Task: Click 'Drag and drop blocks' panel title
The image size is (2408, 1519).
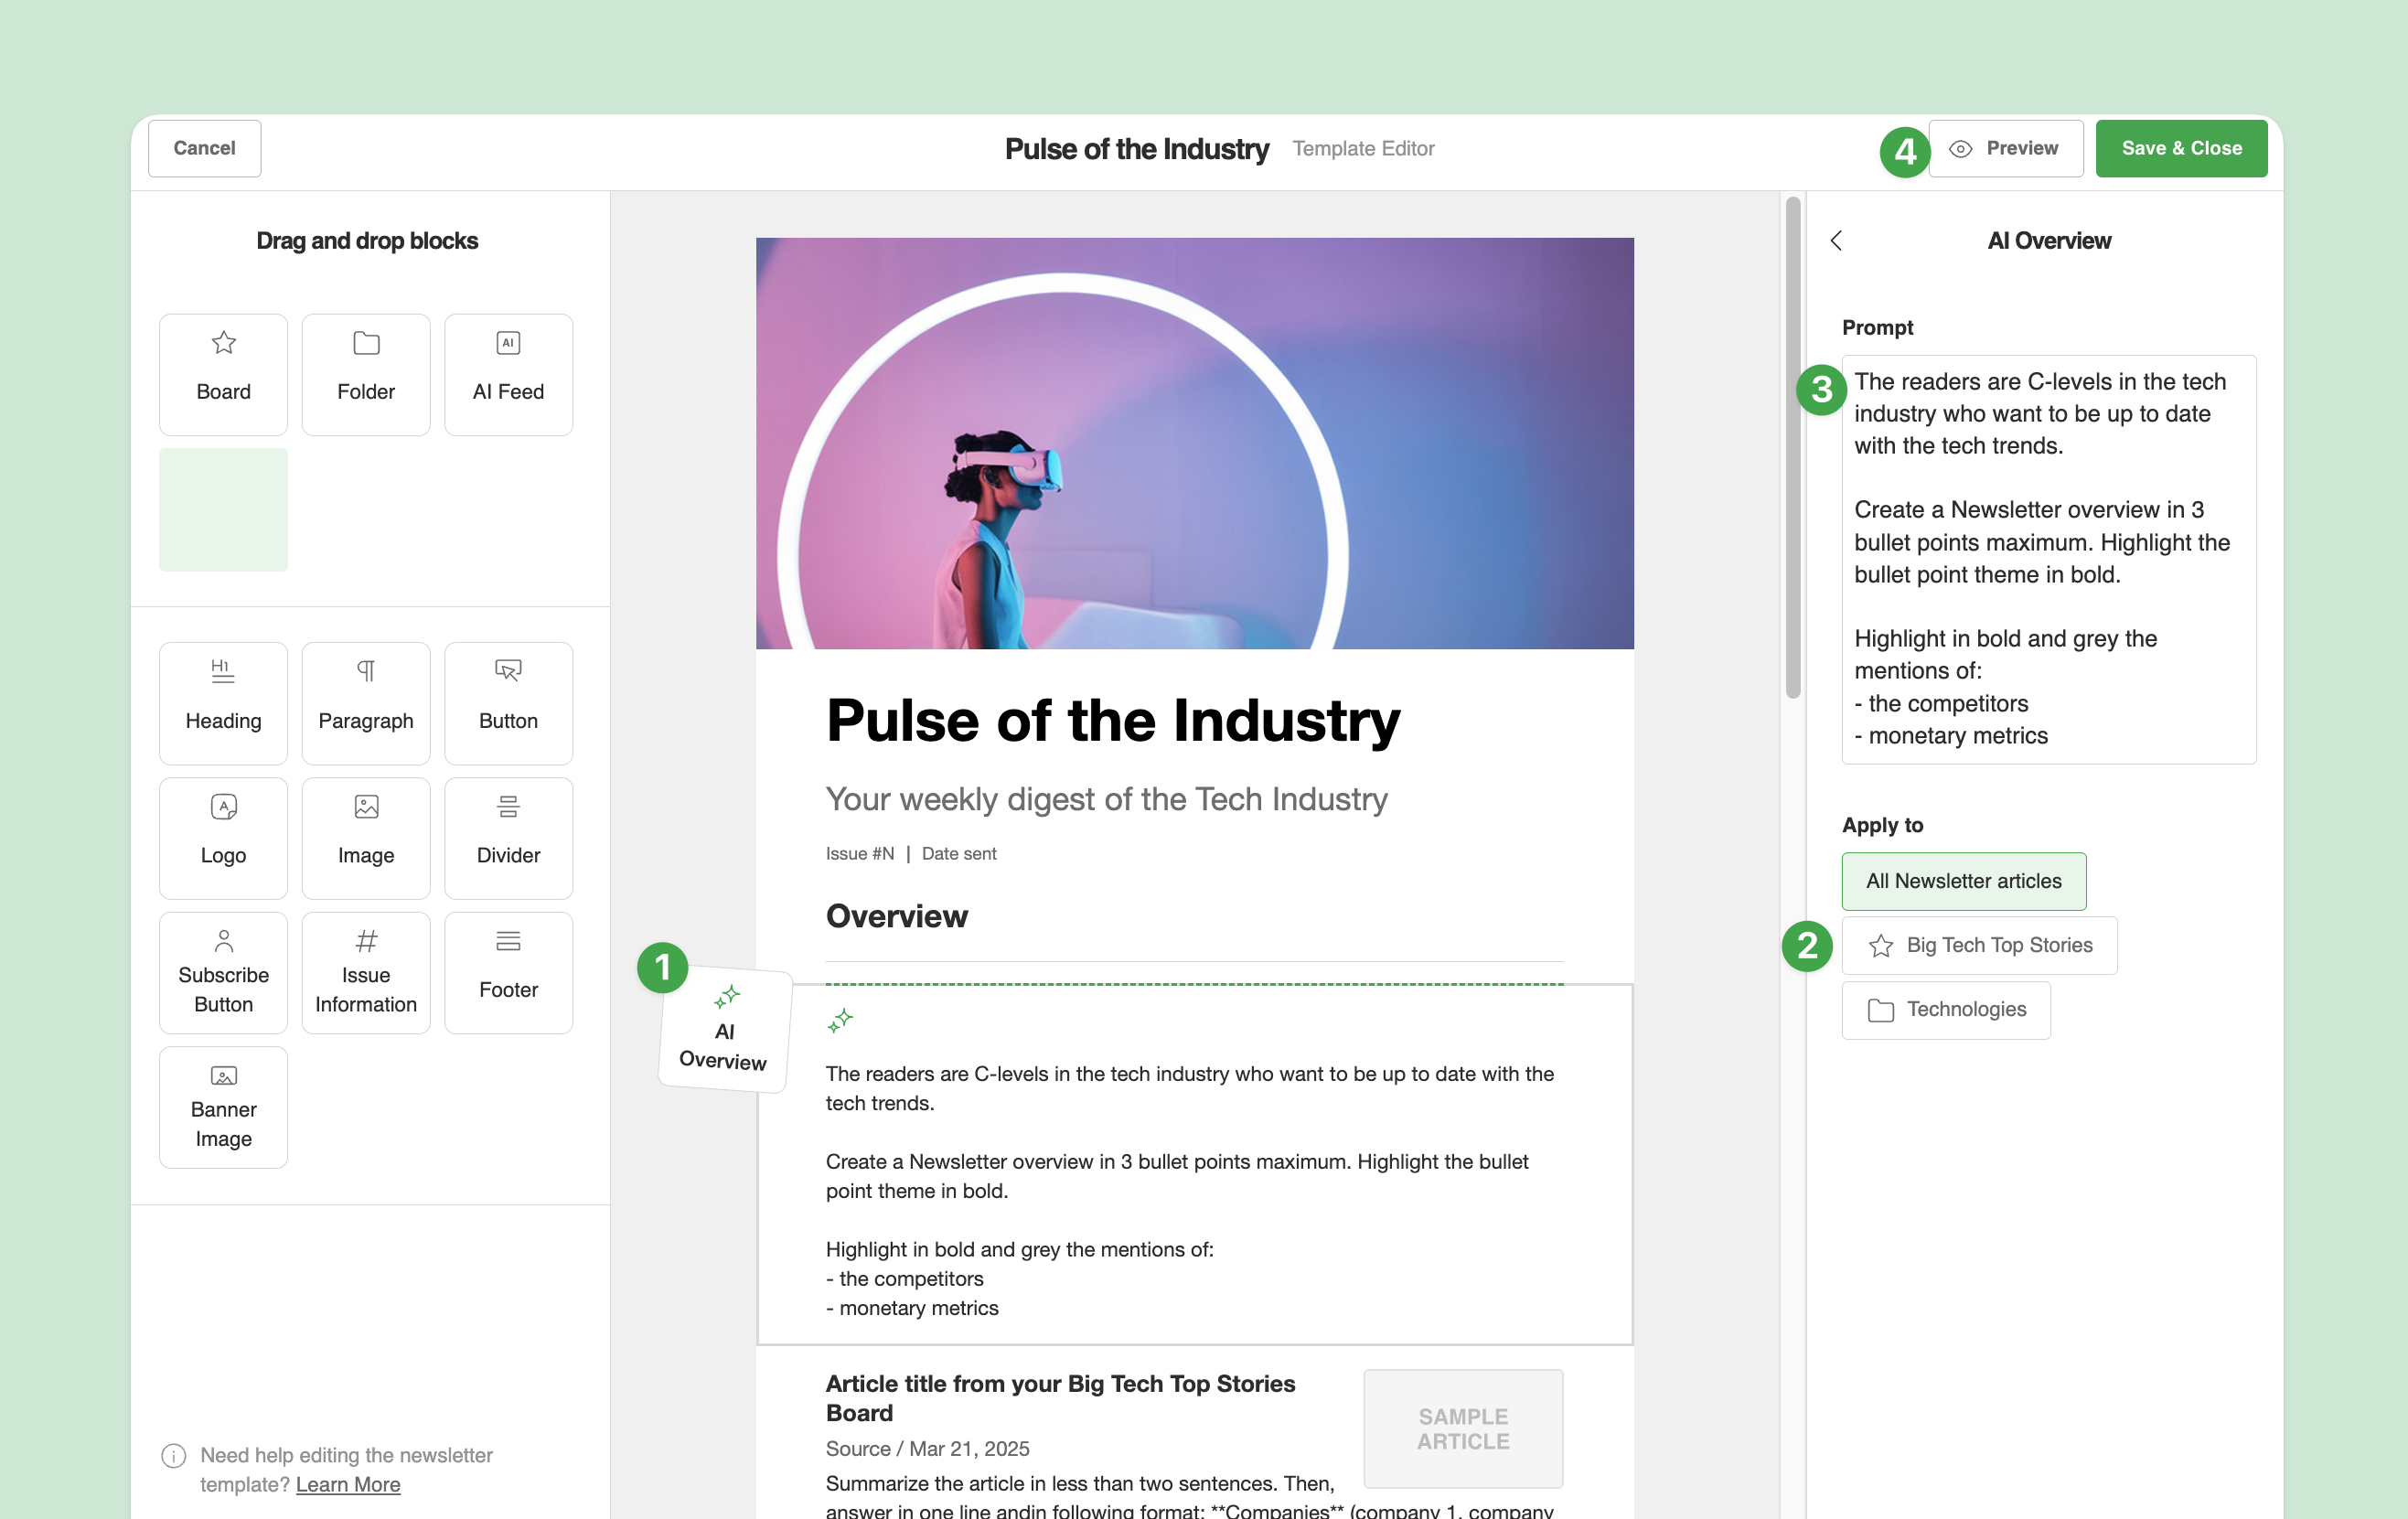Action: (367, 241)
